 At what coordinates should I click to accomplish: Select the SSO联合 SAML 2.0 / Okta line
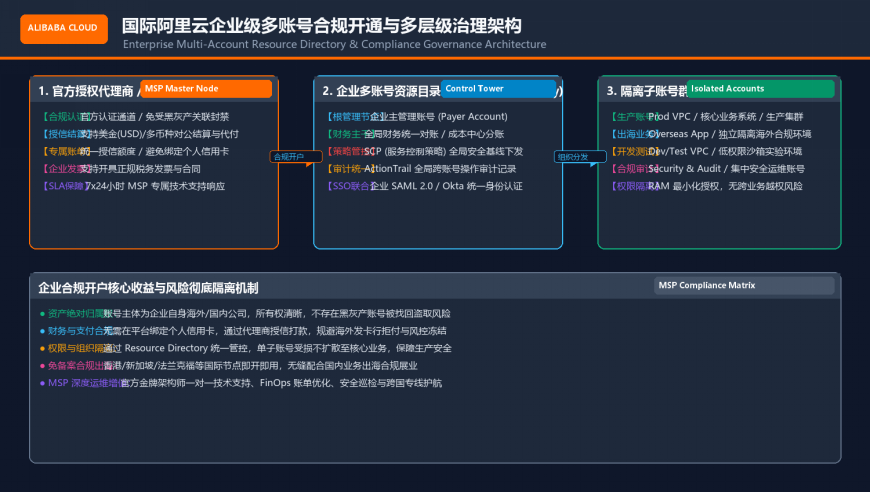[425, 186]
